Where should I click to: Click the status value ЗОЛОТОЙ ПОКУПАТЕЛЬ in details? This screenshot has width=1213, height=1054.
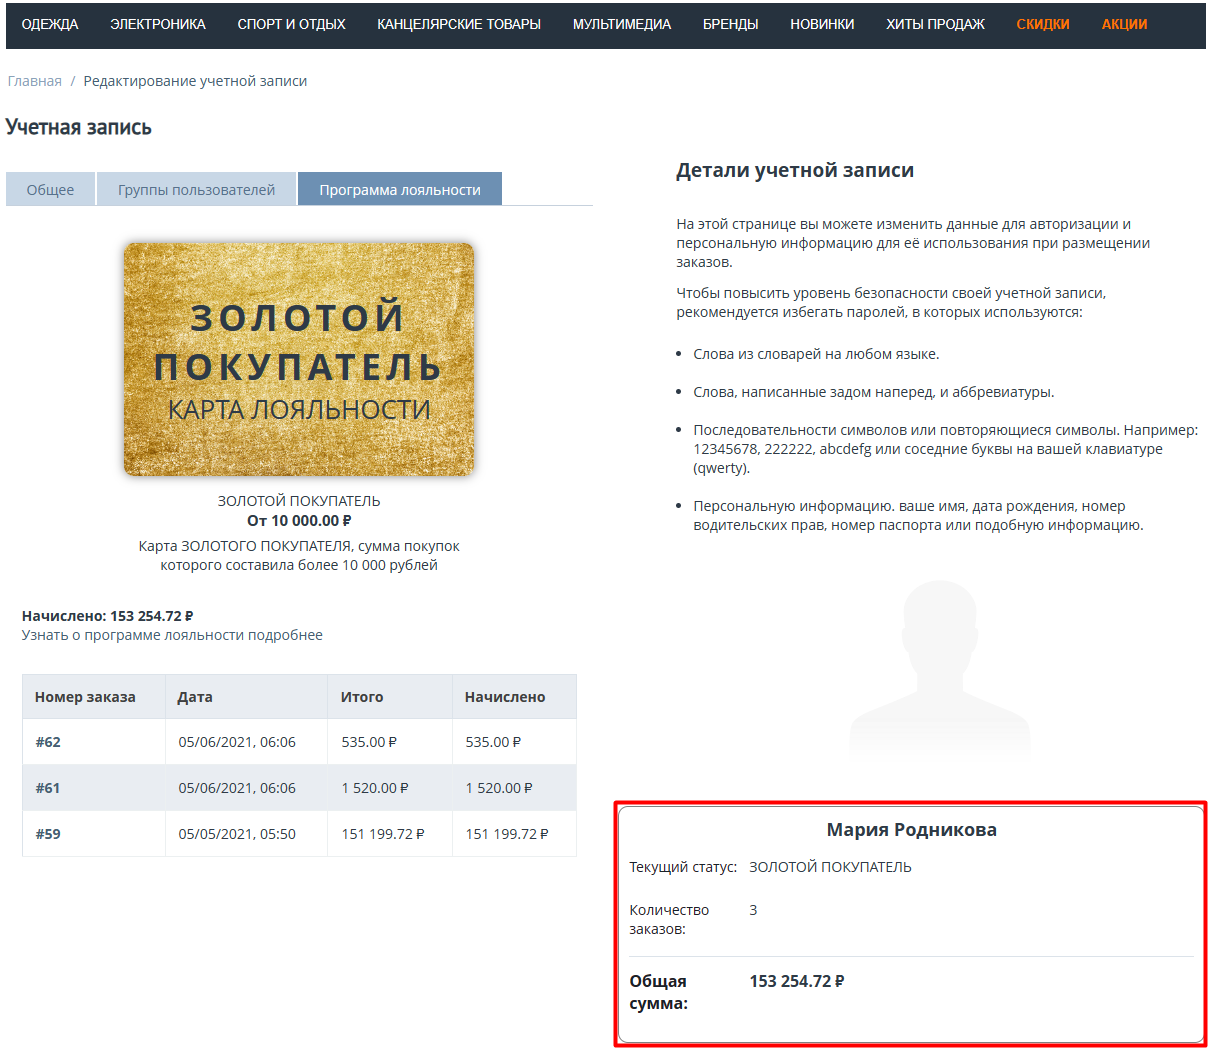(830, 867)
